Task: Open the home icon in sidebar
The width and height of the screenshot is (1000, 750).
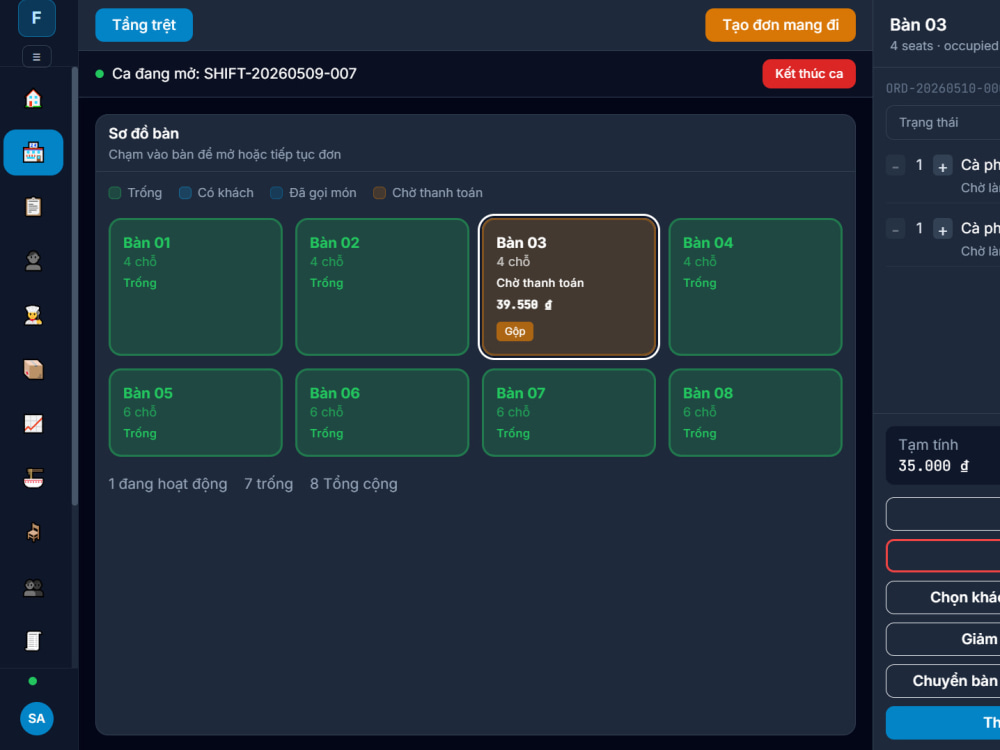Action: 33,98
